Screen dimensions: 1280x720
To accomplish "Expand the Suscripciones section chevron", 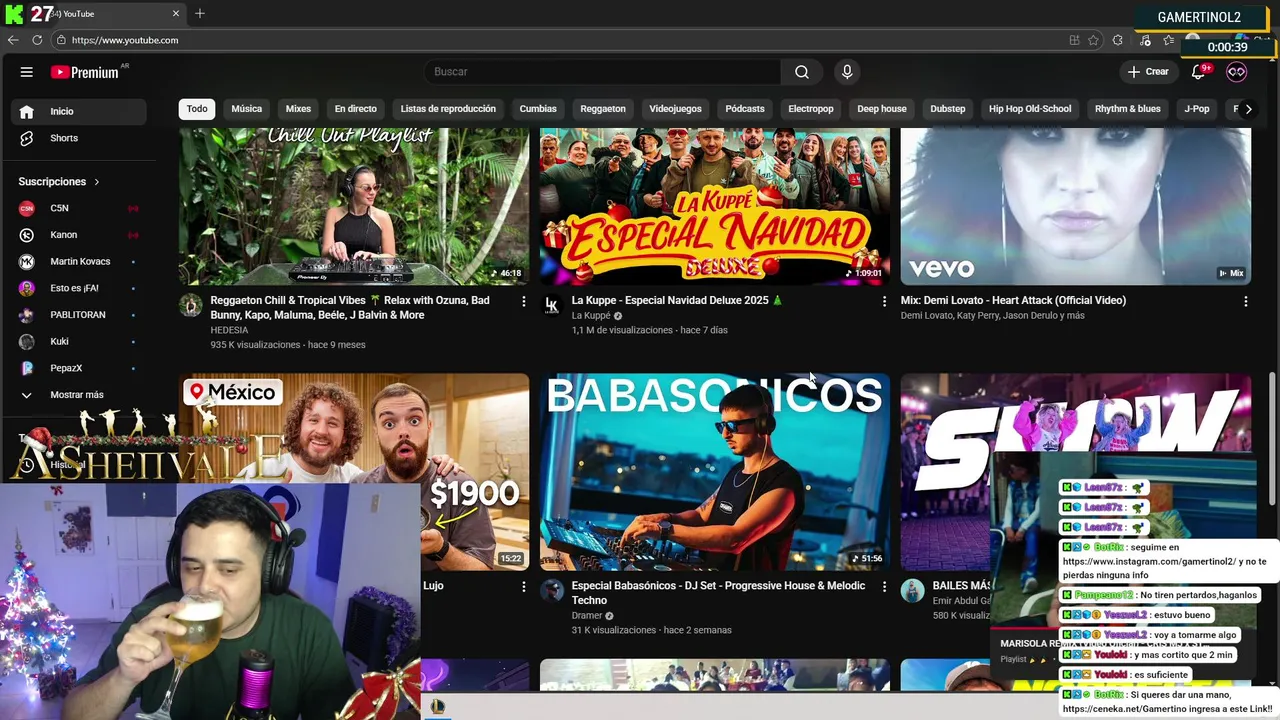I will [97, 182].
